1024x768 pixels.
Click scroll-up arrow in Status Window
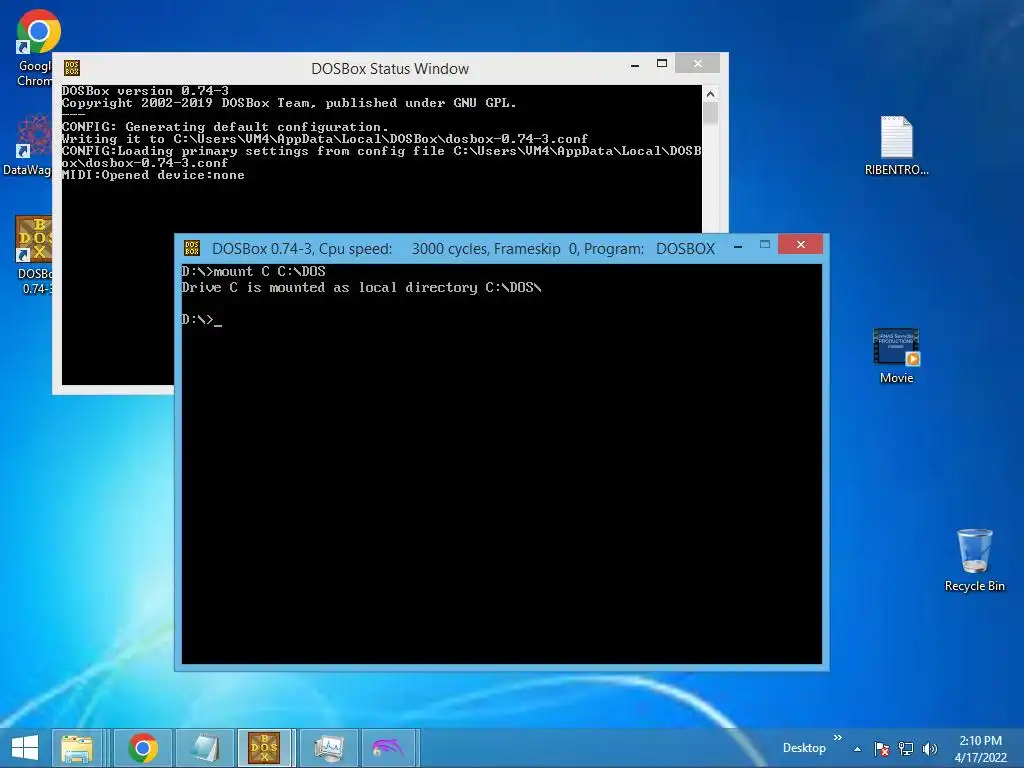[x=711, y=94]
